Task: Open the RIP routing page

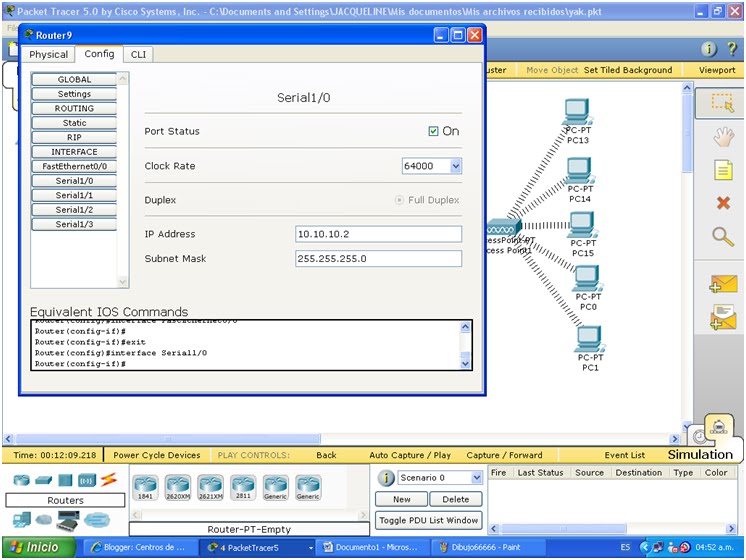Action: pyautogui.click(x=74, y=138)
